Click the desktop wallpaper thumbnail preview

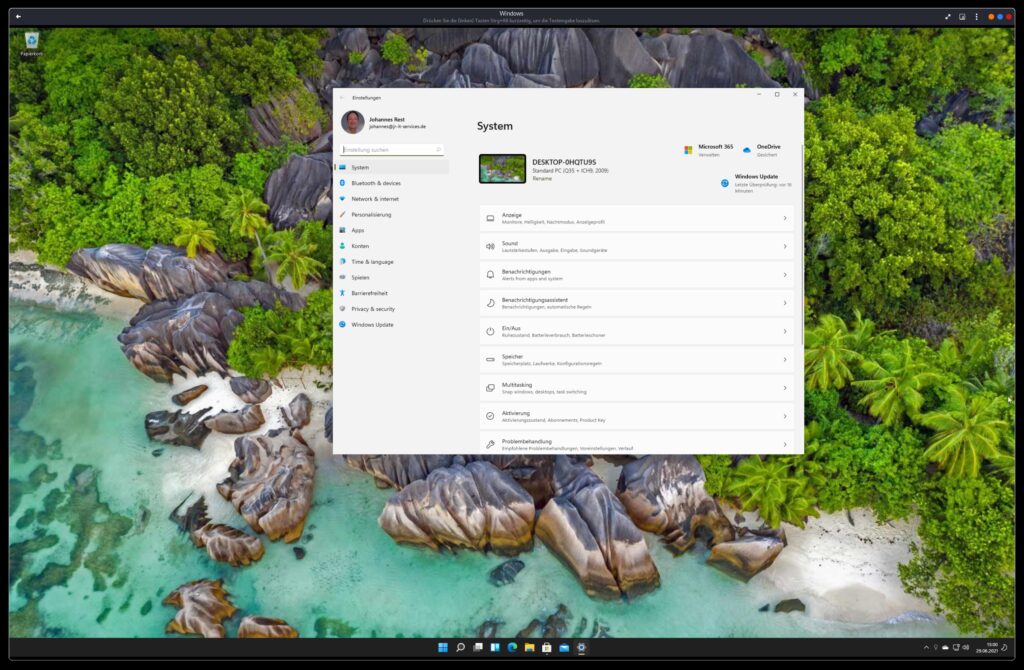(502, 168)
